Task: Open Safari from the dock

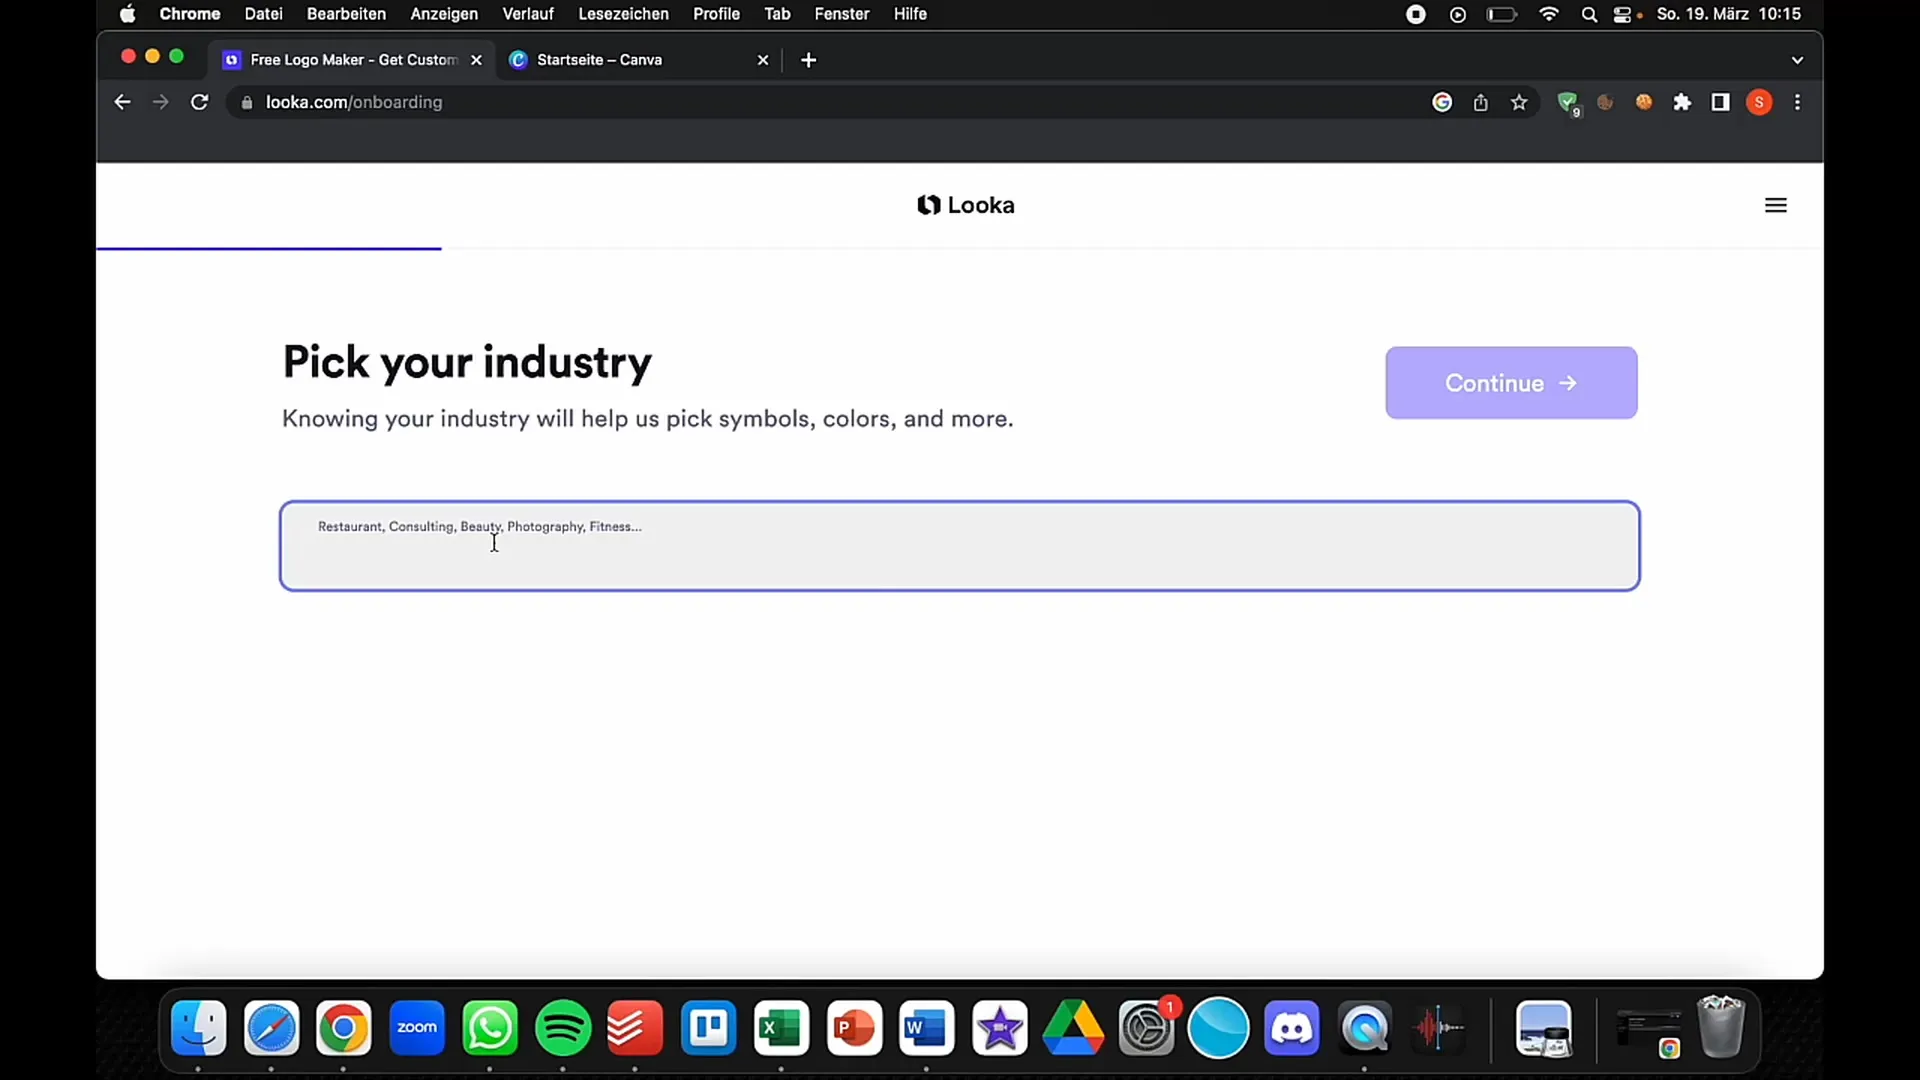Action: pyautogui.click(x=271, y=1028)
